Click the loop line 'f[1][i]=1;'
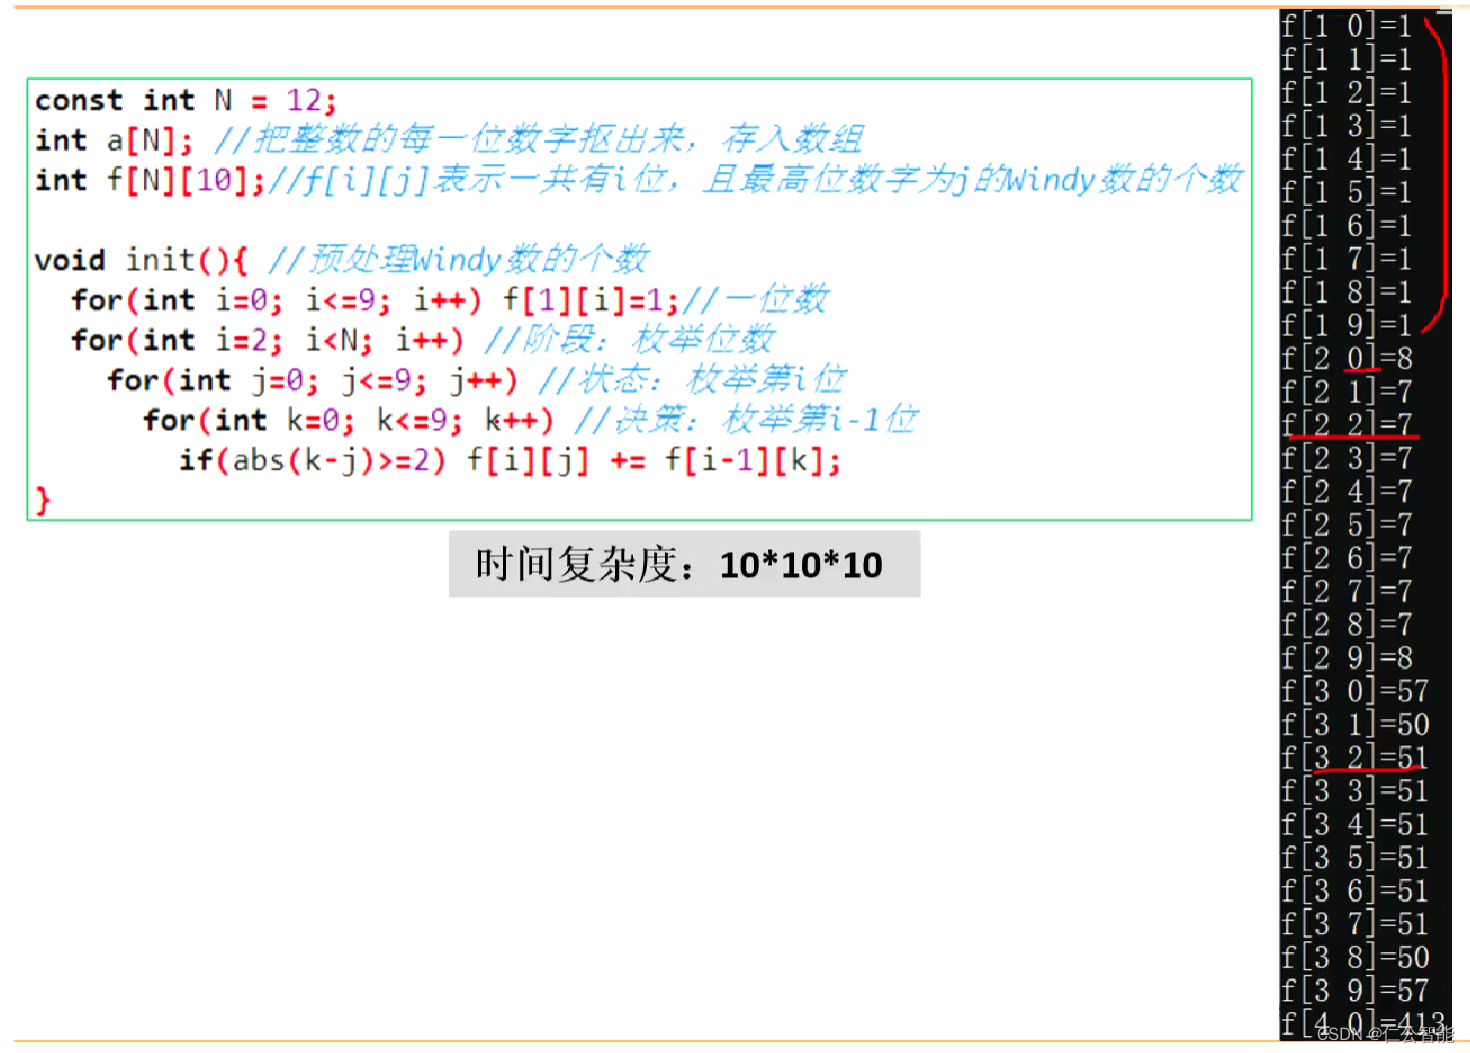The width and height of the screenshot is (1470, 1053). coord(450,299)
